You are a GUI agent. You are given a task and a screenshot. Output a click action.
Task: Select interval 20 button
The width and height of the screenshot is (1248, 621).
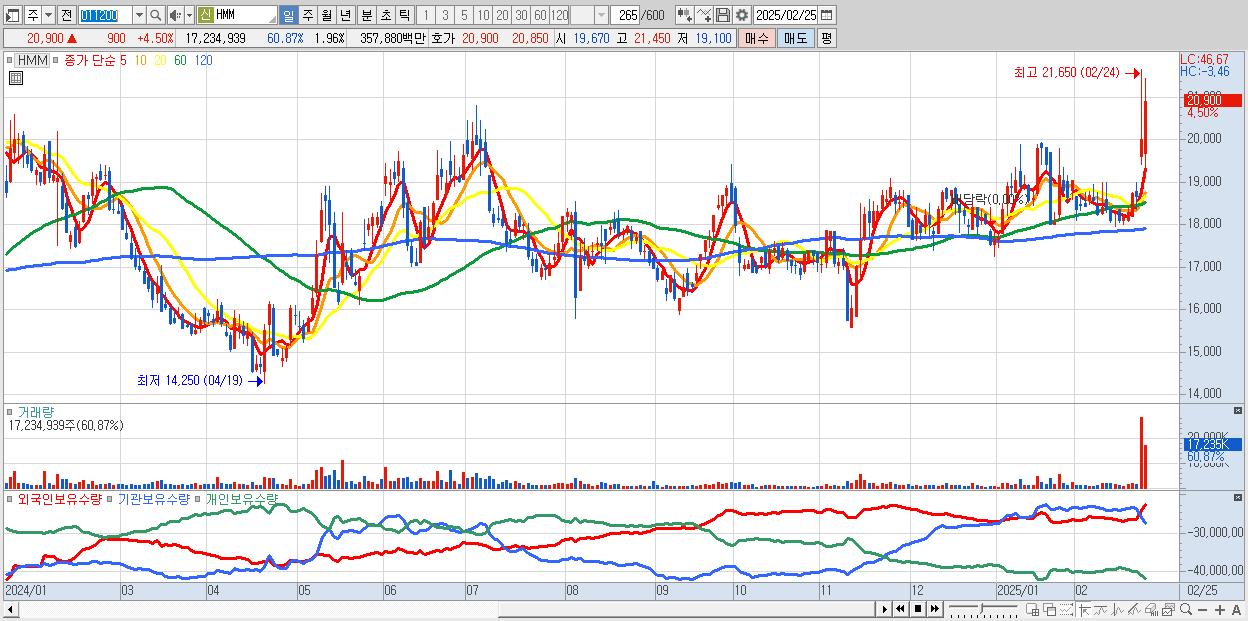click(502, 15)
